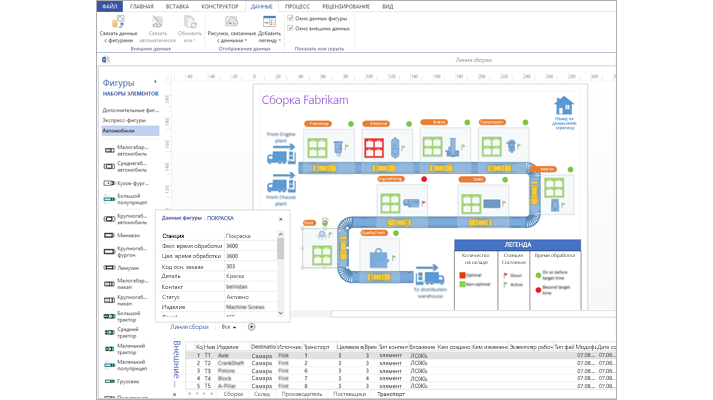Select the ДАННЫЕ ribbon tab
The width and height of the screenshot is (713, 400).
coord(262,6)
